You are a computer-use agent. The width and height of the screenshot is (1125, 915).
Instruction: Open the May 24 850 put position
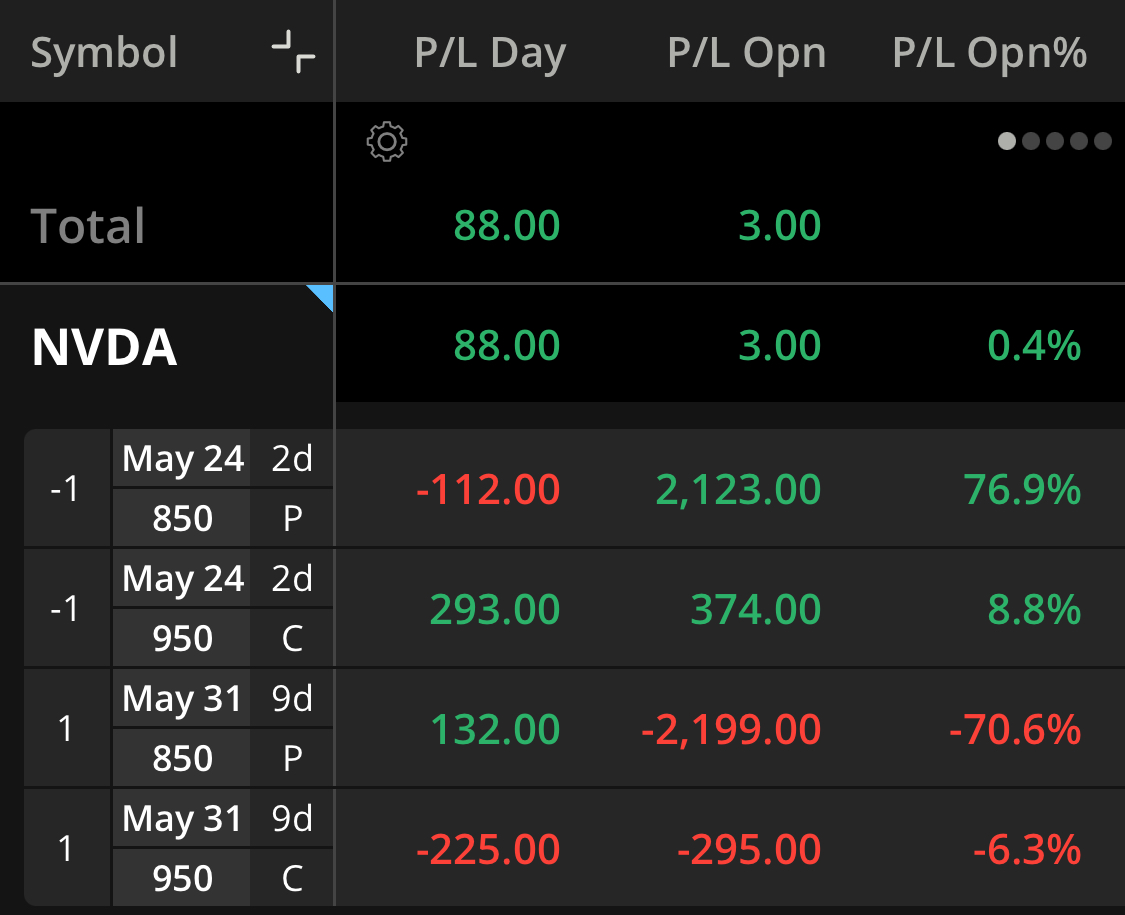[x=574, y=489]
